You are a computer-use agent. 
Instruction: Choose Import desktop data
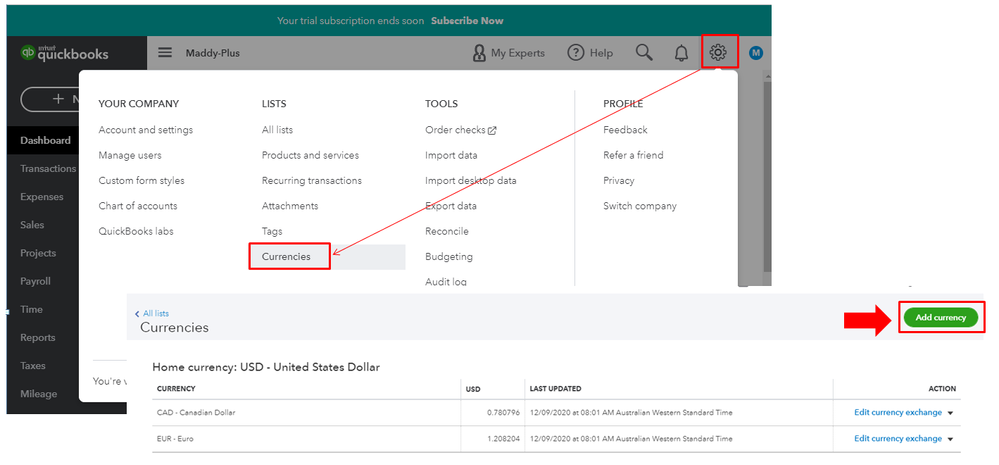(x=471, y=181)
